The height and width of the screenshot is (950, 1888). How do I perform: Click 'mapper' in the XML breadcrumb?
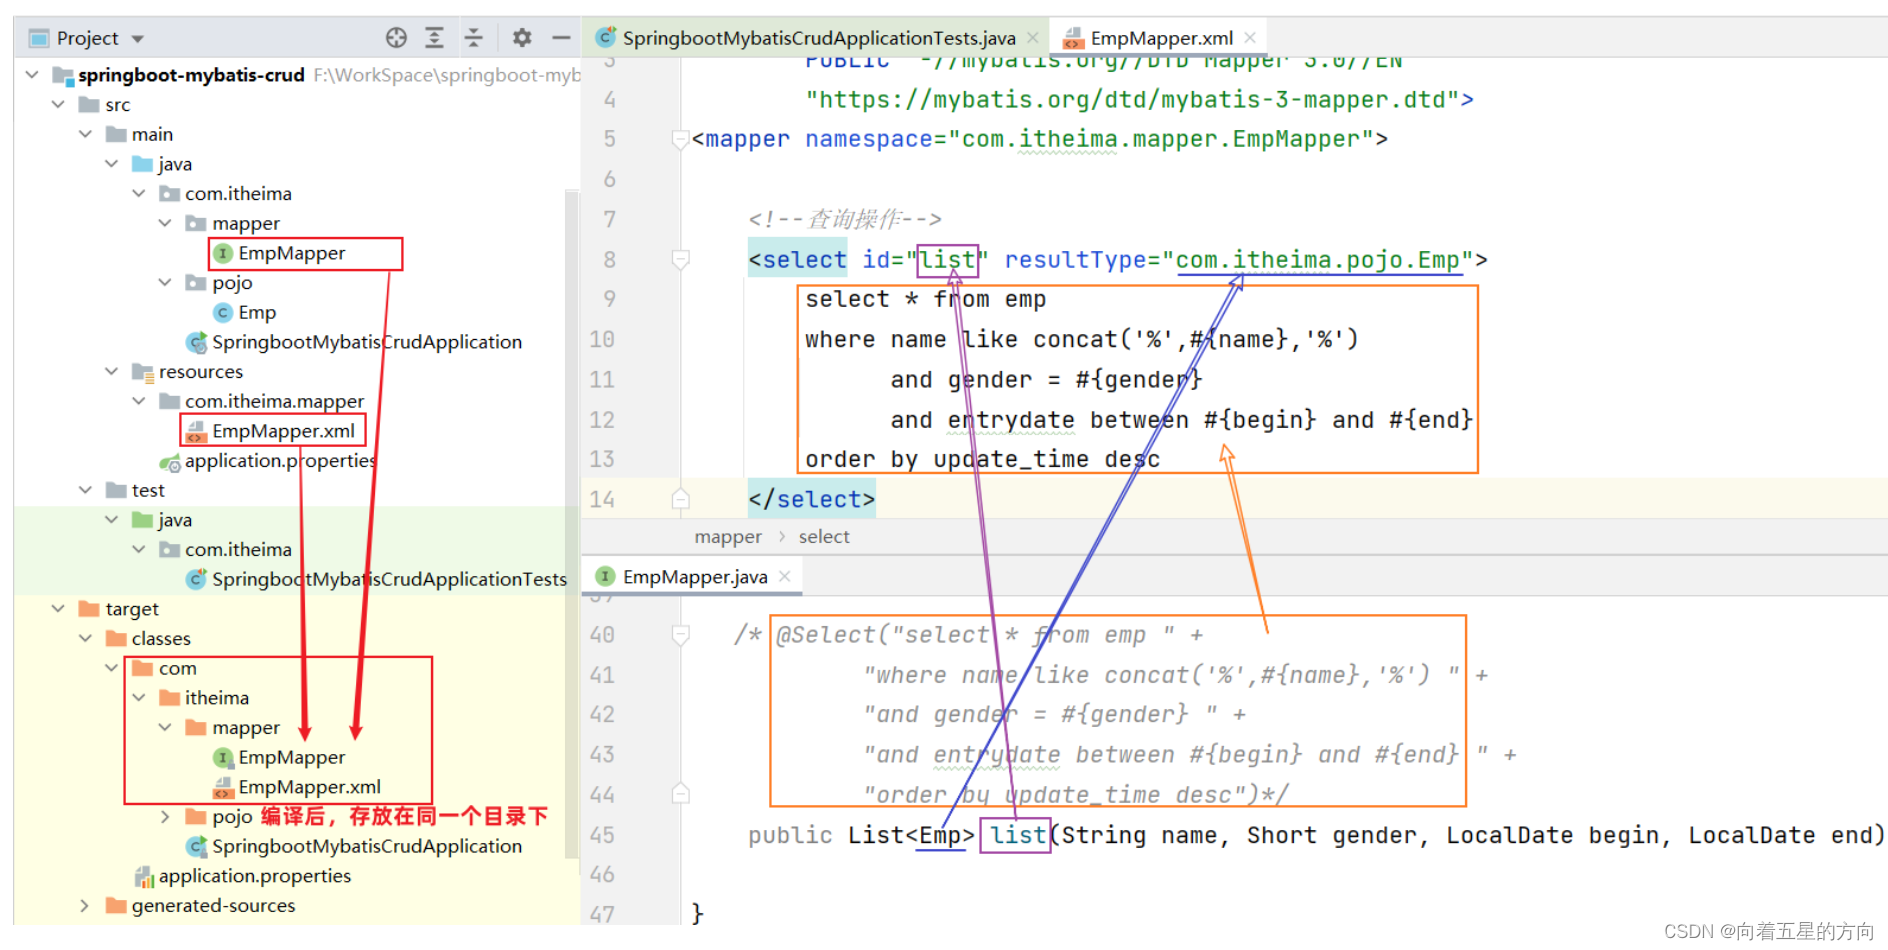(x=728, y=537)
